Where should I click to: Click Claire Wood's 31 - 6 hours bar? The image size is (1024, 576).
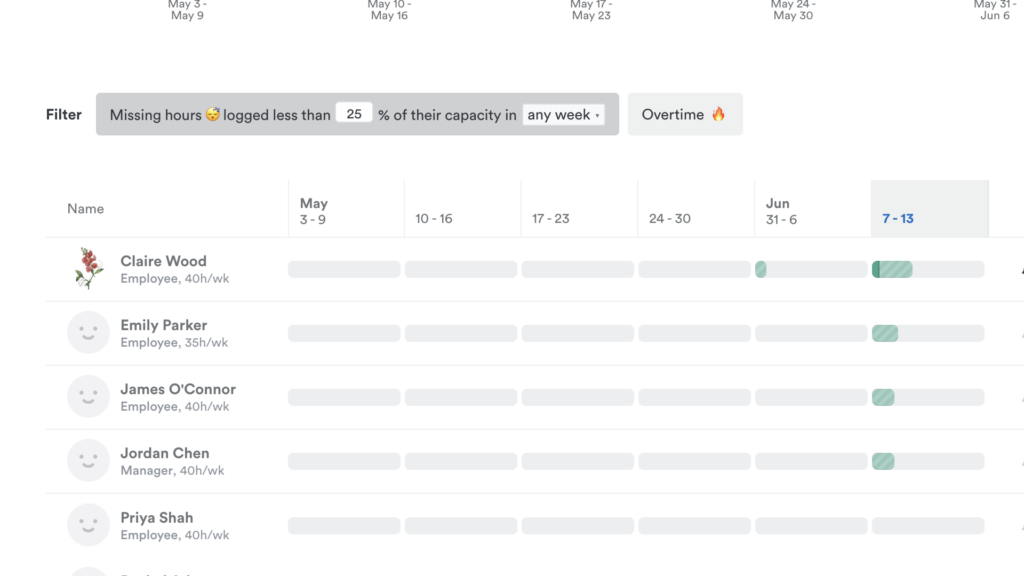pos(811,269)
